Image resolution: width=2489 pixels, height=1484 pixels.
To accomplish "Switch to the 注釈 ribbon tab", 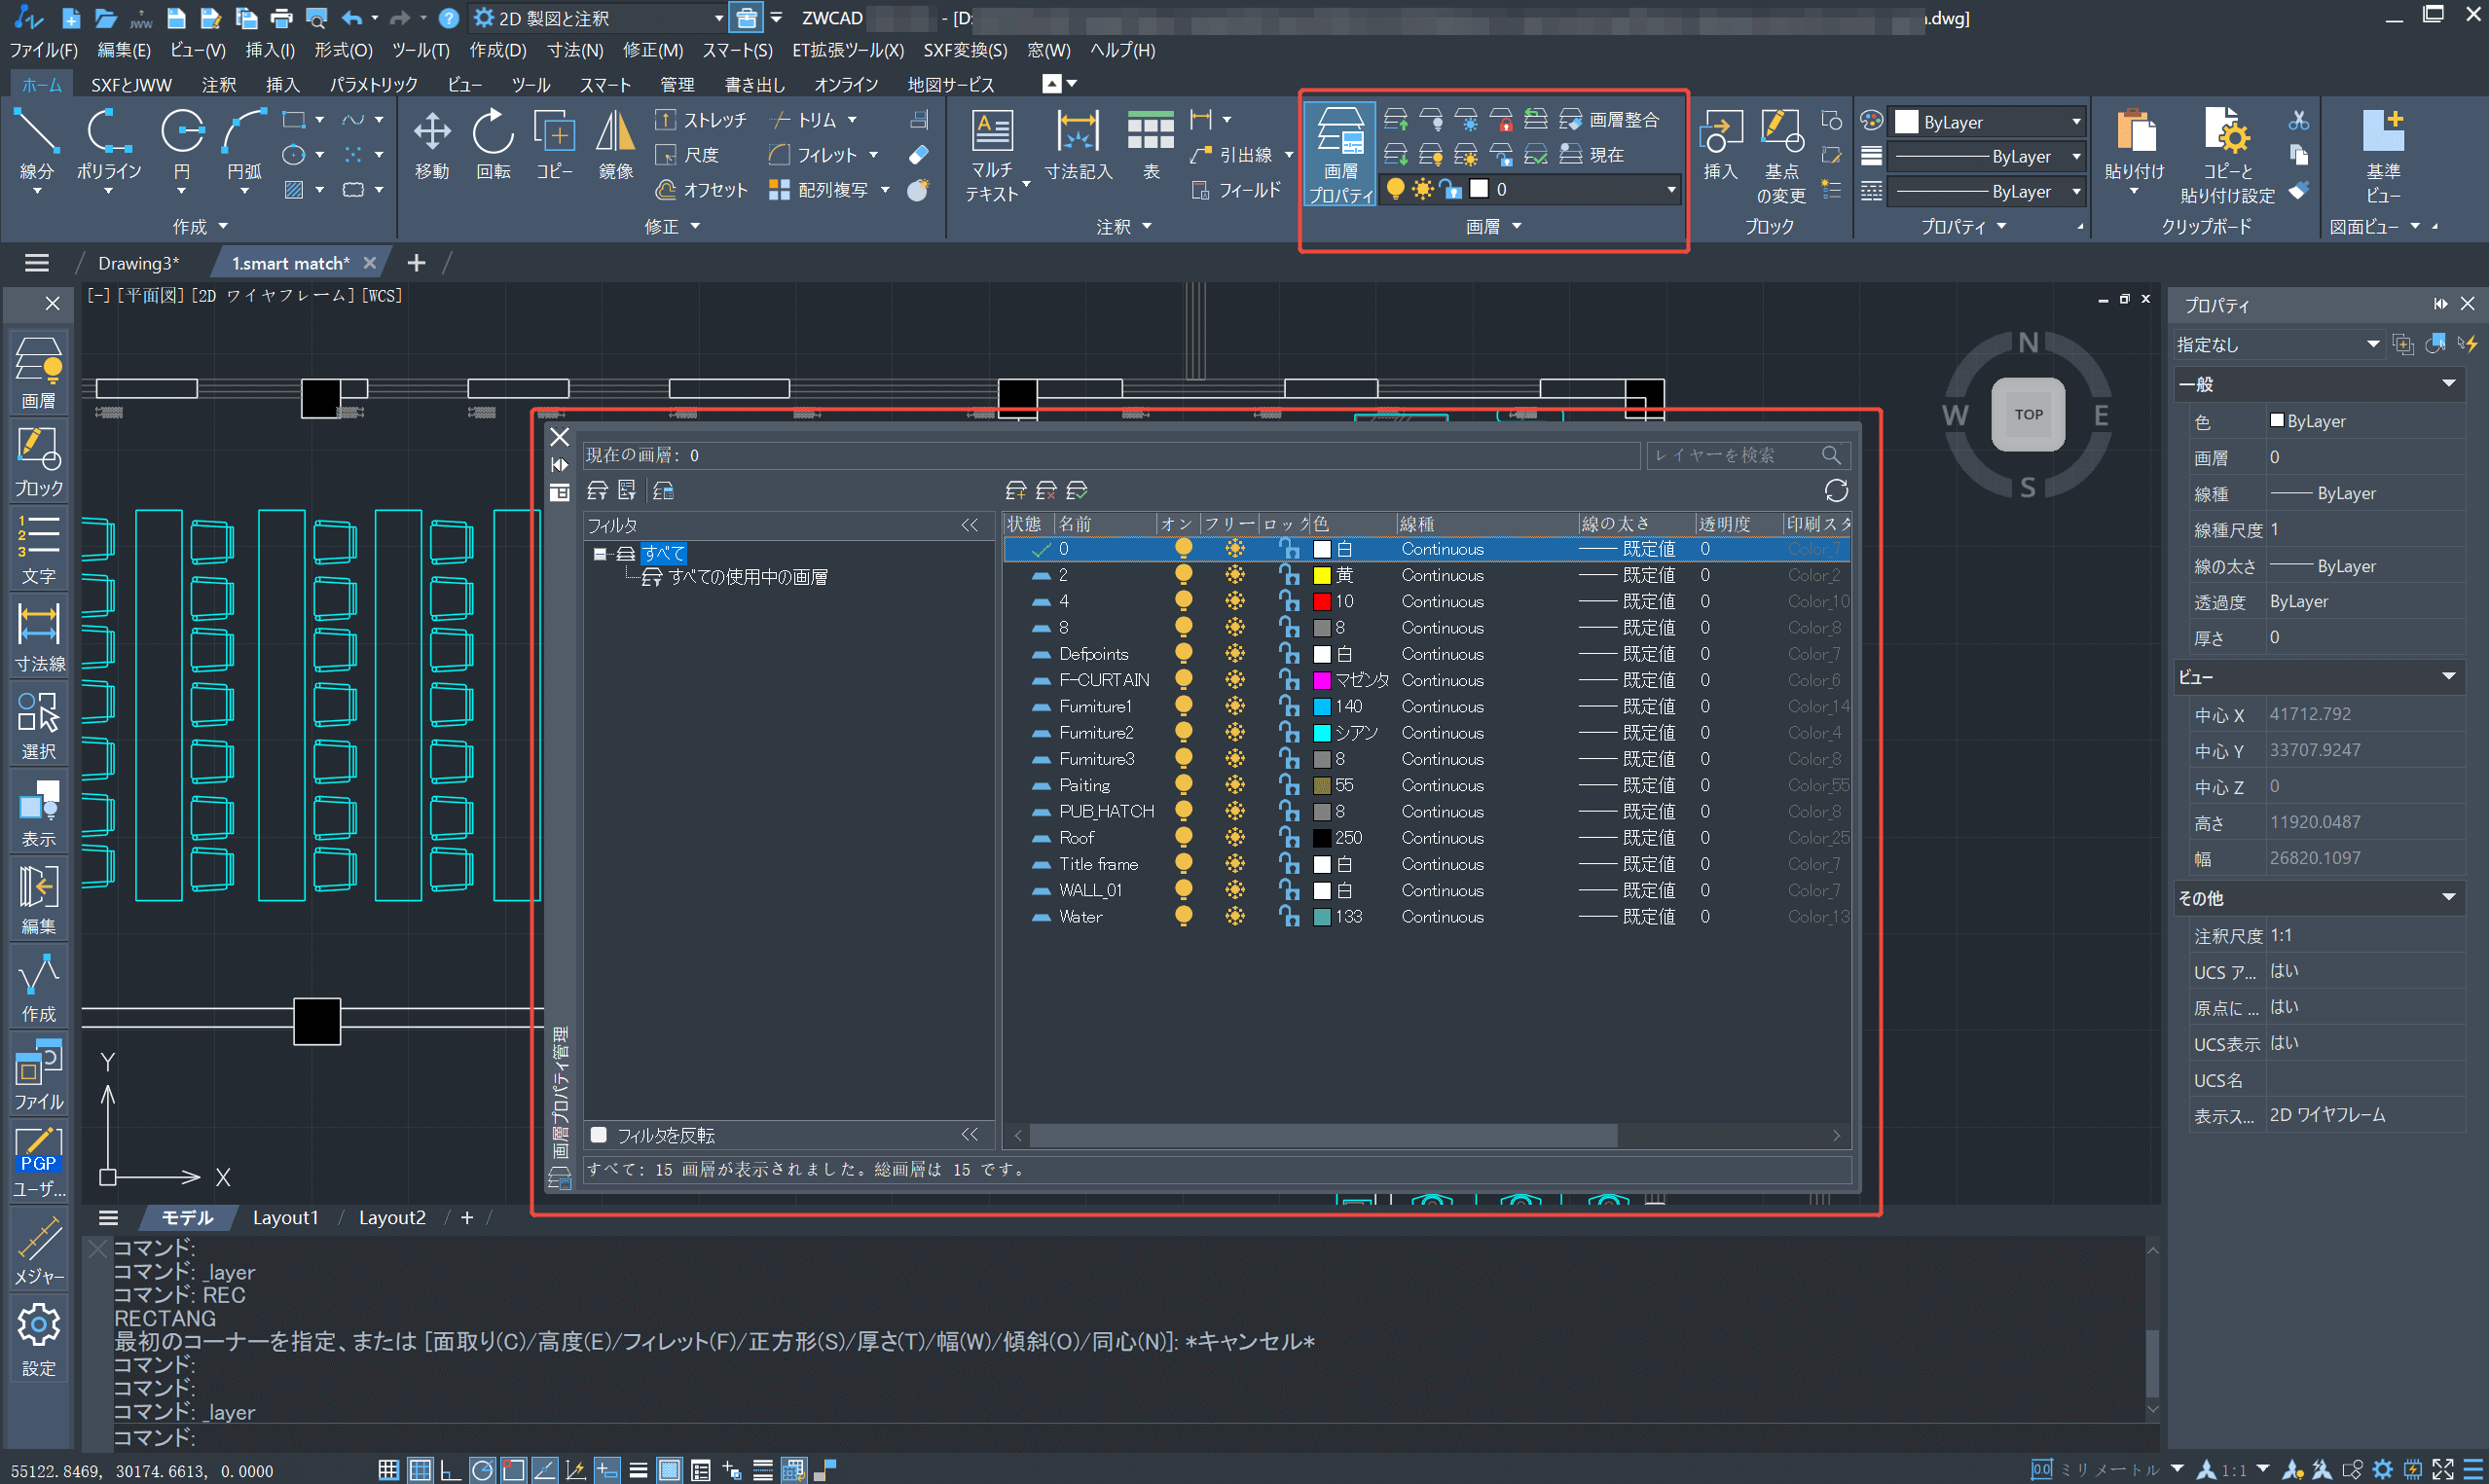I will click(x=218, y=85).
